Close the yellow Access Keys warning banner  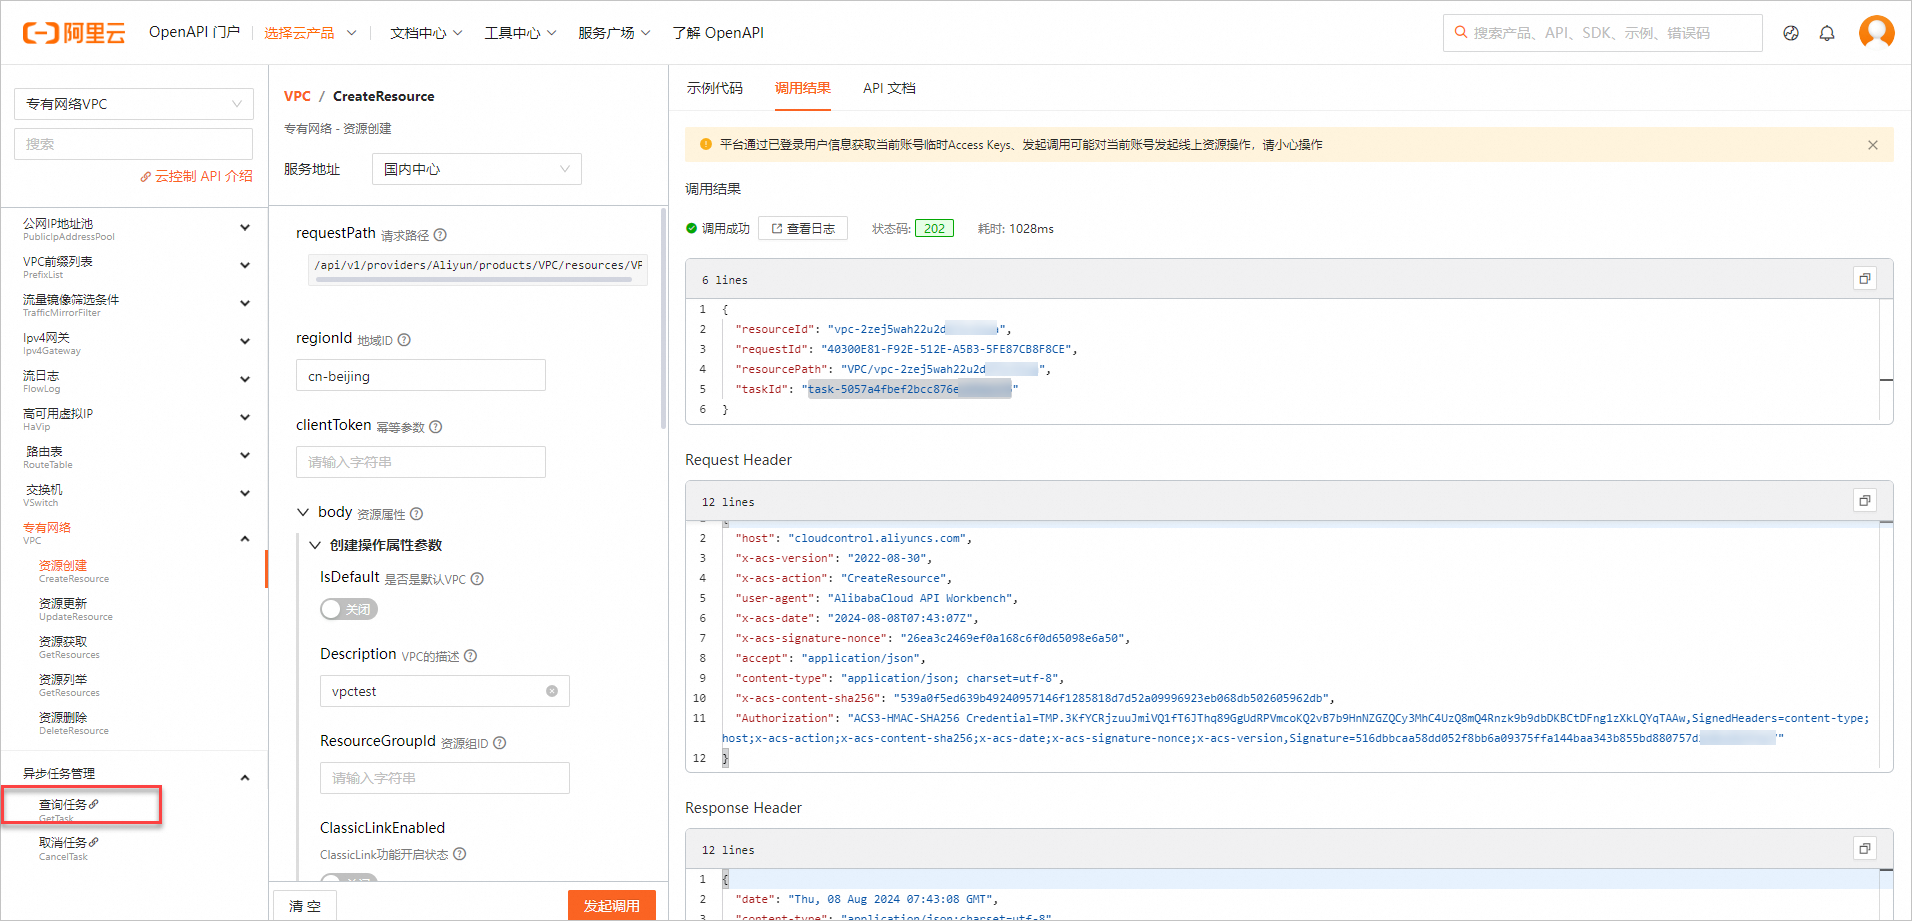1872,145
